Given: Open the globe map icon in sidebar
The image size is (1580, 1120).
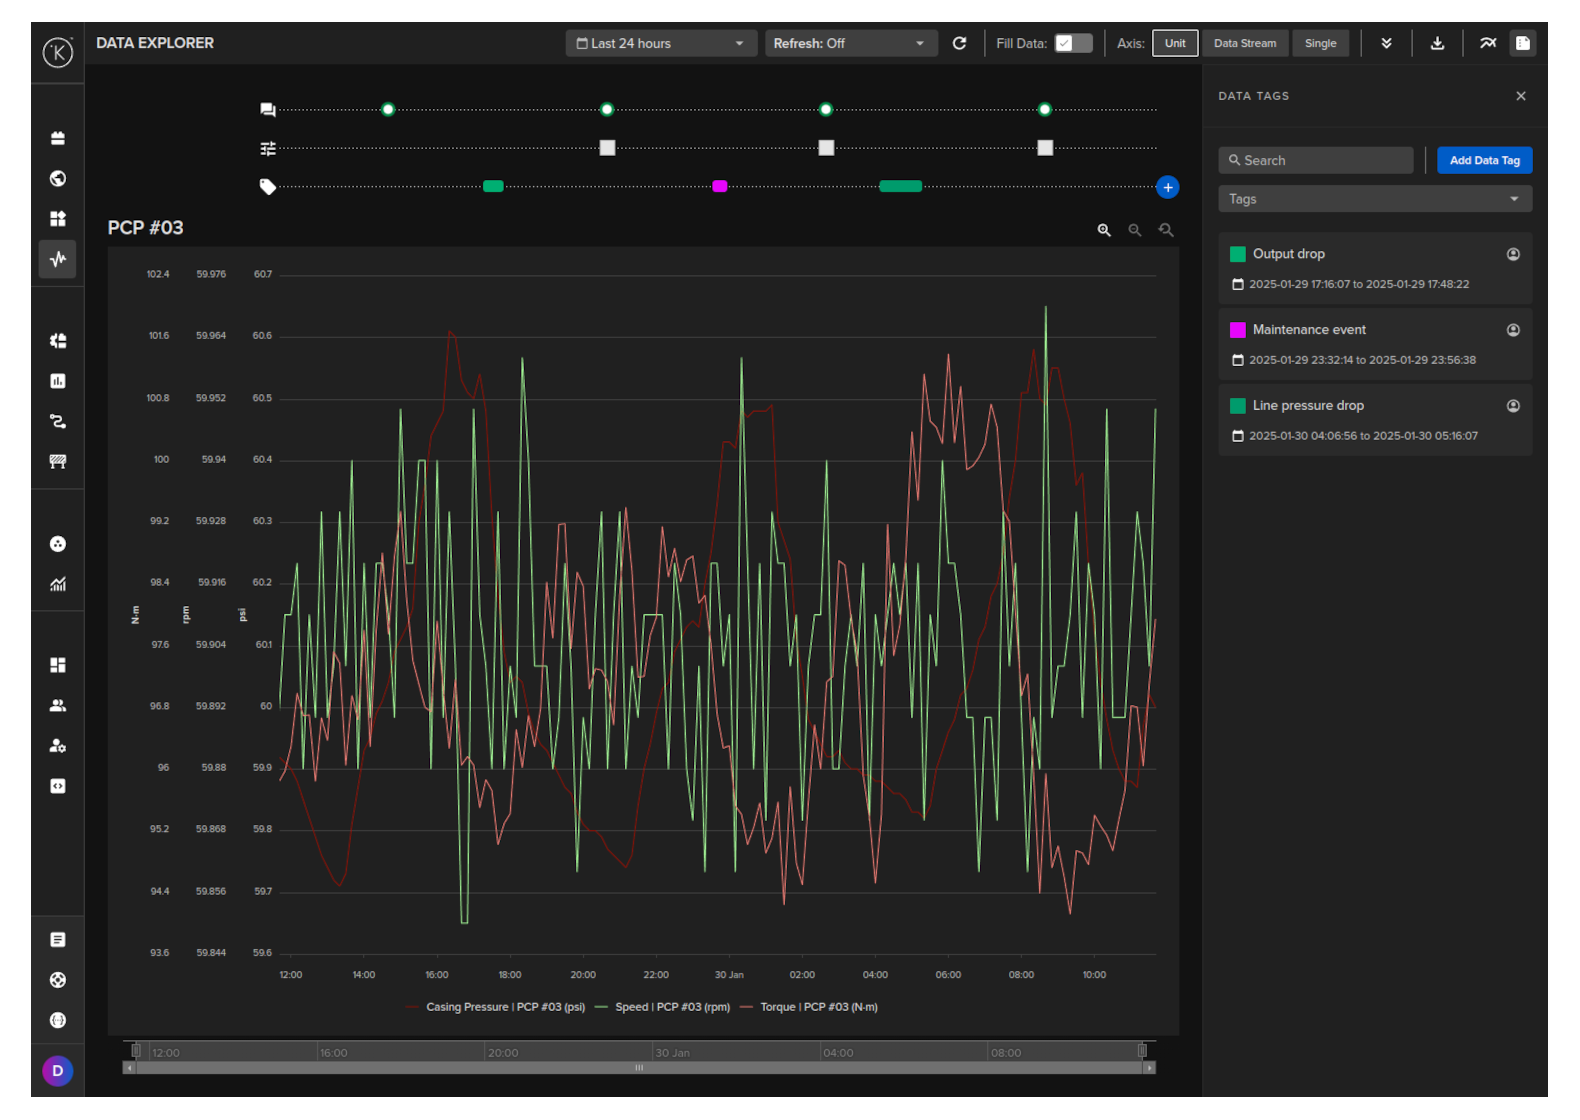Looking at the screenshot, I should point(58,178).
